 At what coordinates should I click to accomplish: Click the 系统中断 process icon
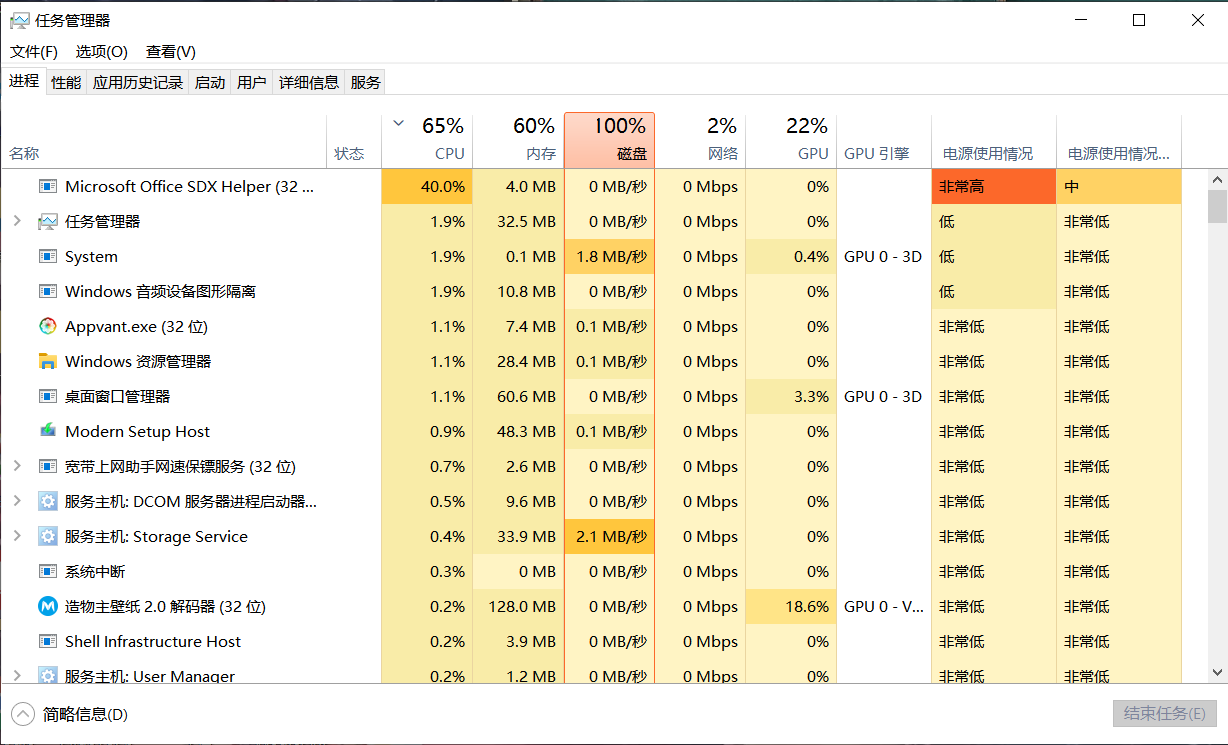click(x=48, y=571)
